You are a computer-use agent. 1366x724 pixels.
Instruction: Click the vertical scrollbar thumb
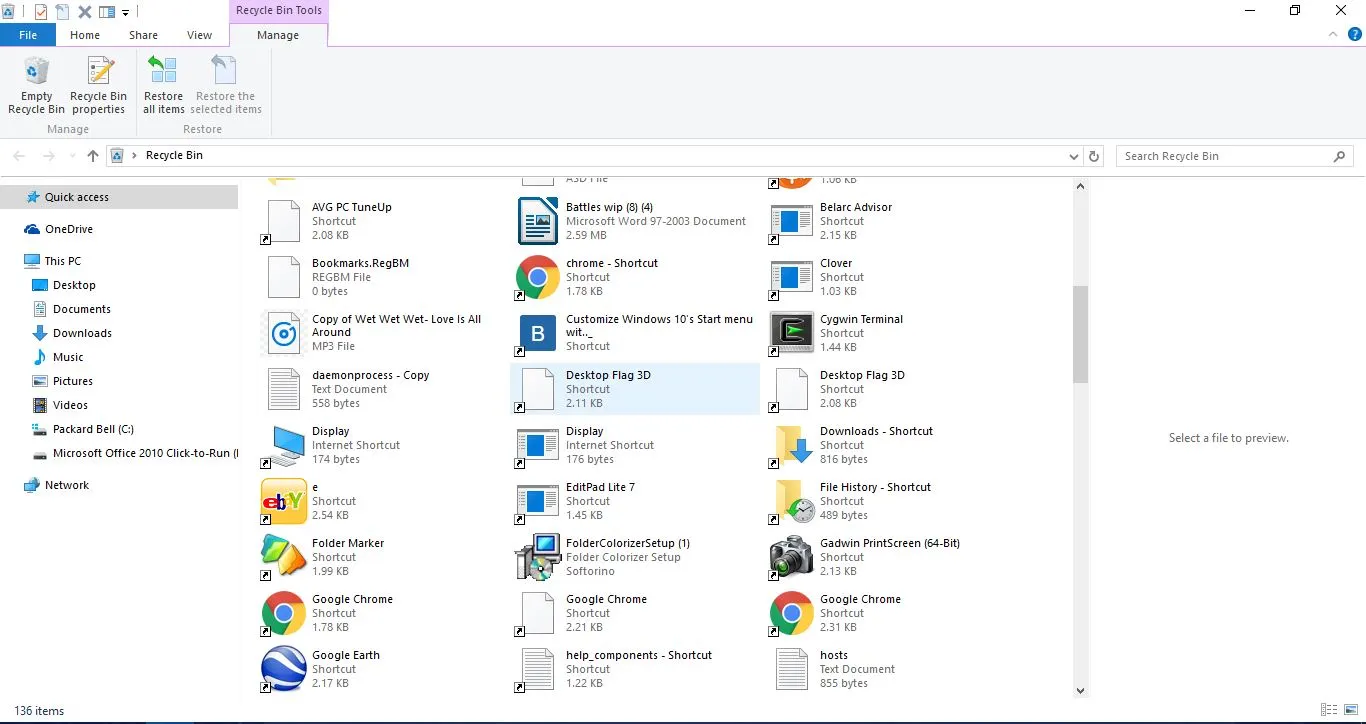[1080, 335]
